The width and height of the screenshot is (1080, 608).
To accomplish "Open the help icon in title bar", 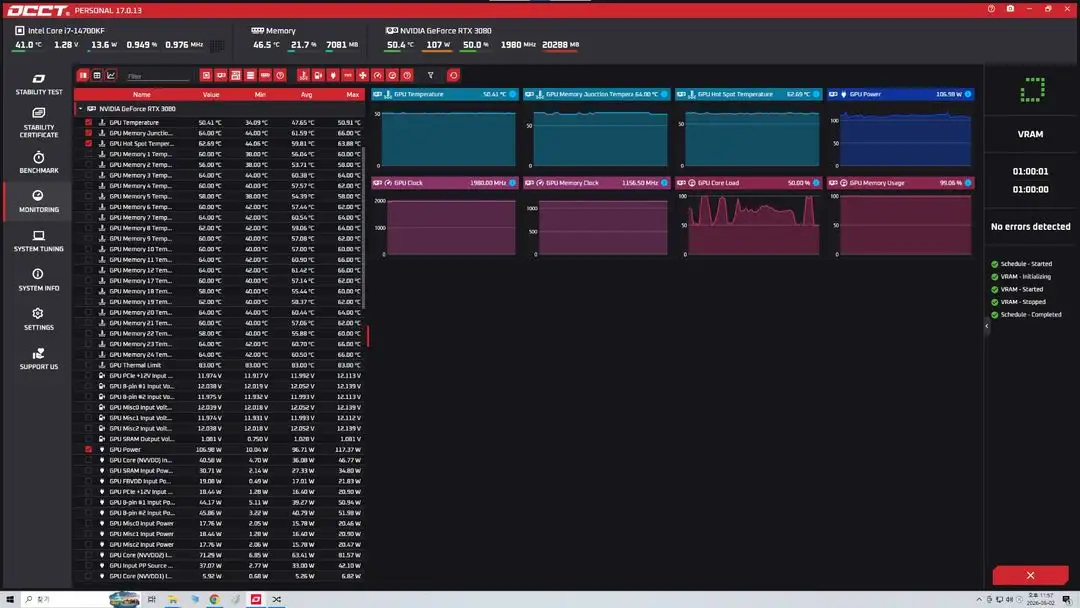I will [991, 9].
